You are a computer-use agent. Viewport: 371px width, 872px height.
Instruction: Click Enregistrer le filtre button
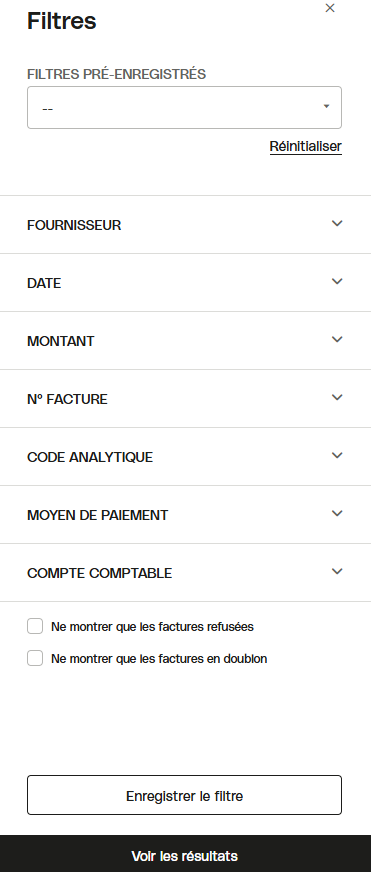click(184, 795)
